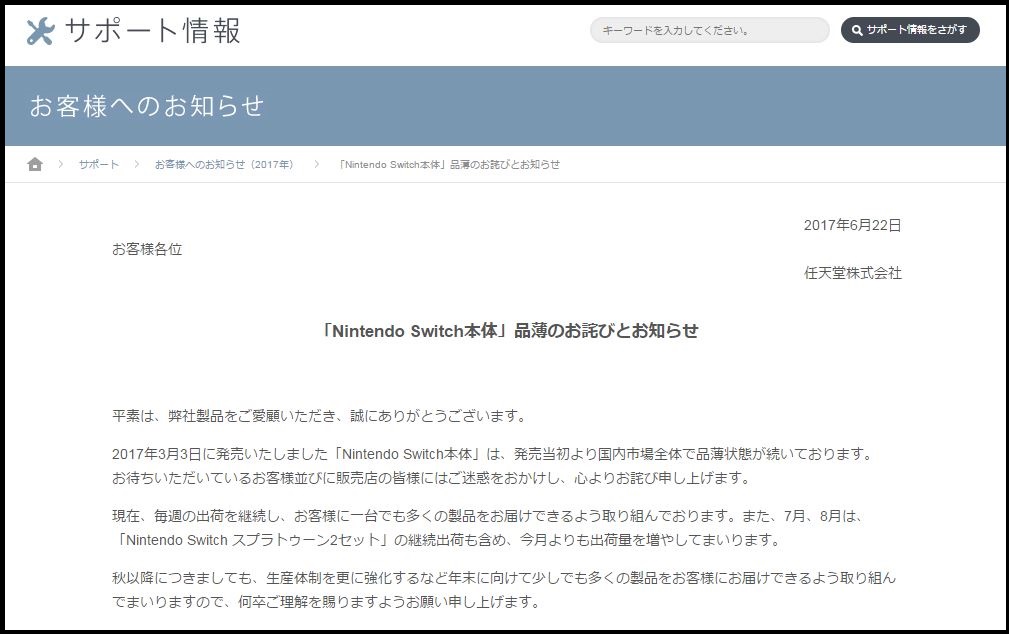Click the サポート情報をさがす search button
This screenshot has width=1009, height=634.
910,30
